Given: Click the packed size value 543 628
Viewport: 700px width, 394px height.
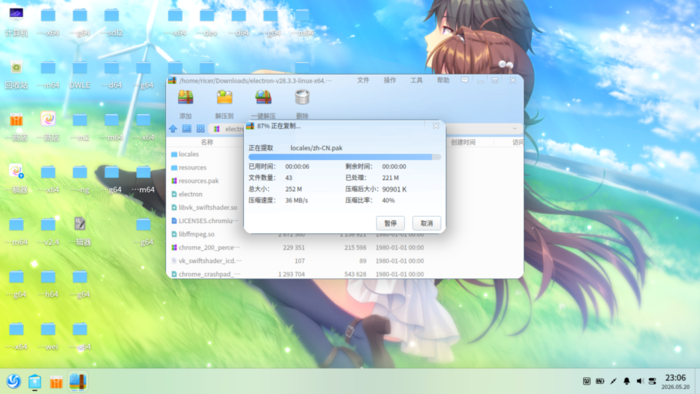Looking at the screenshot, I should click(355, 274).
